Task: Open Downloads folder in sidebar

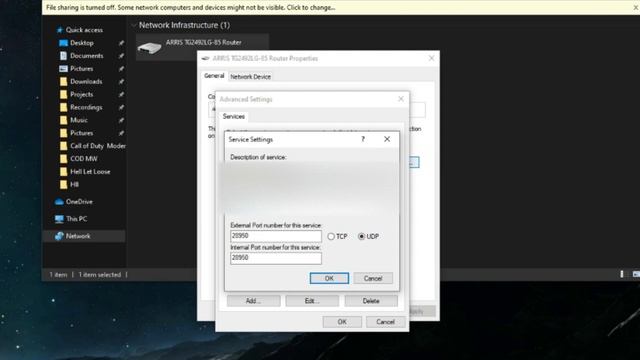Action: [86, 81]
